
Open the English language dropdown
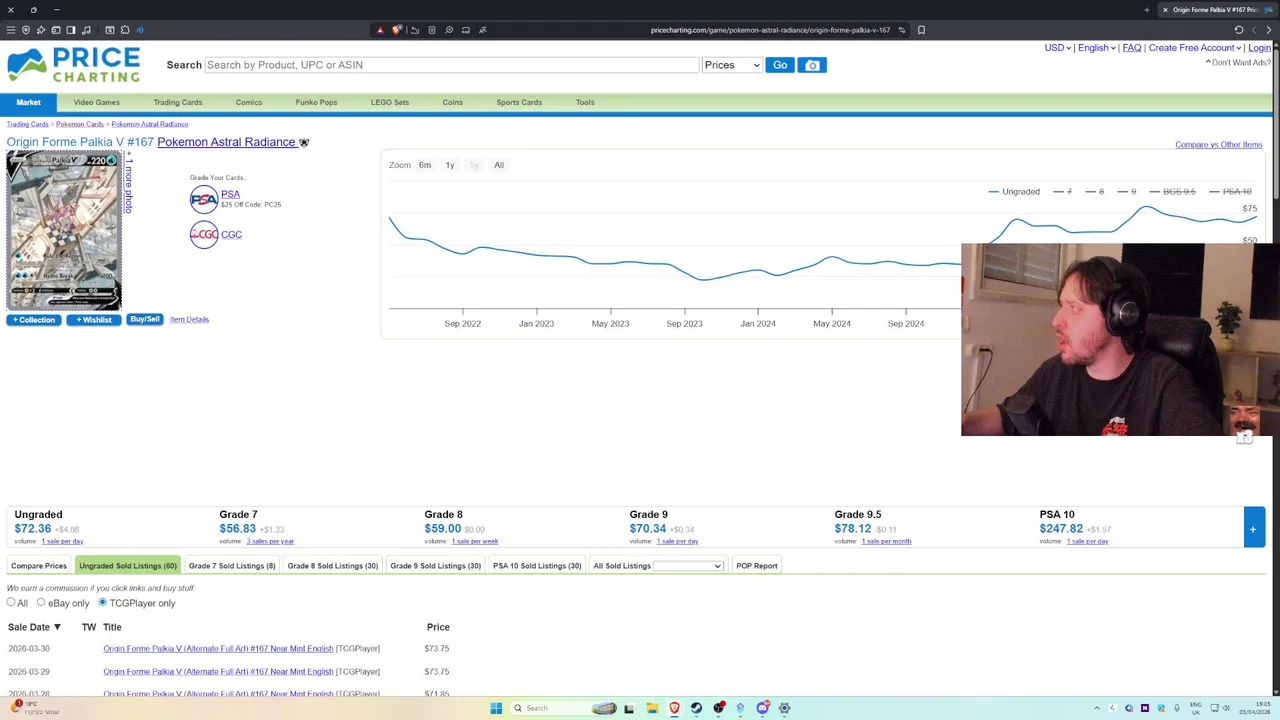(x=1096, y=48)
